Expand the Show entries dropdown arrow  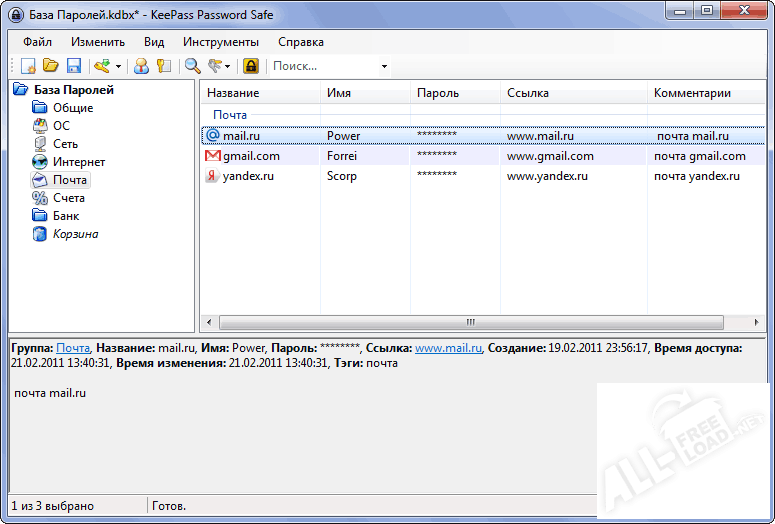pos(228,67)
